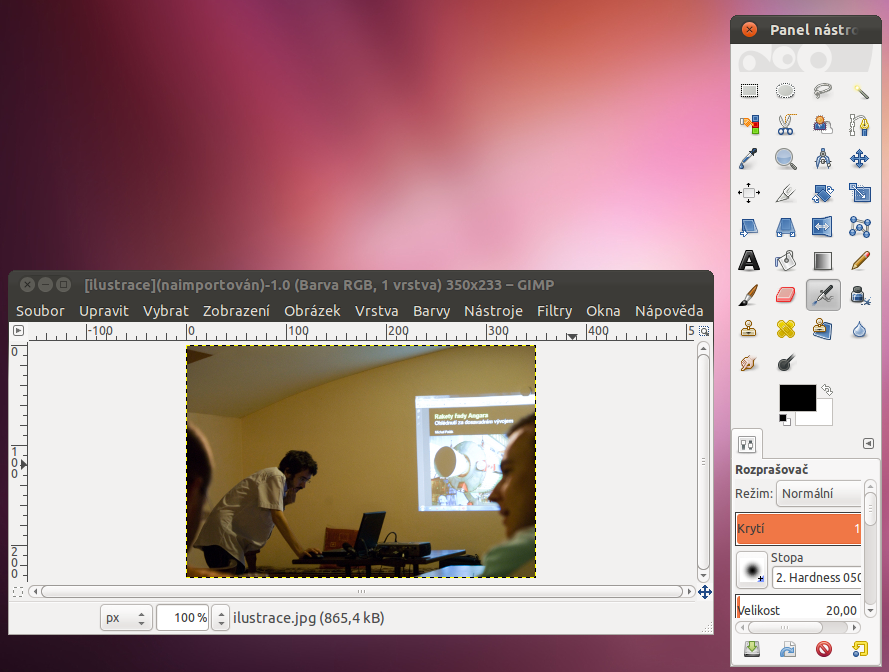Click the brush preview button next to Stopa
The height and width of the screenshot is (672, 889).
click(x=750, y=569)
